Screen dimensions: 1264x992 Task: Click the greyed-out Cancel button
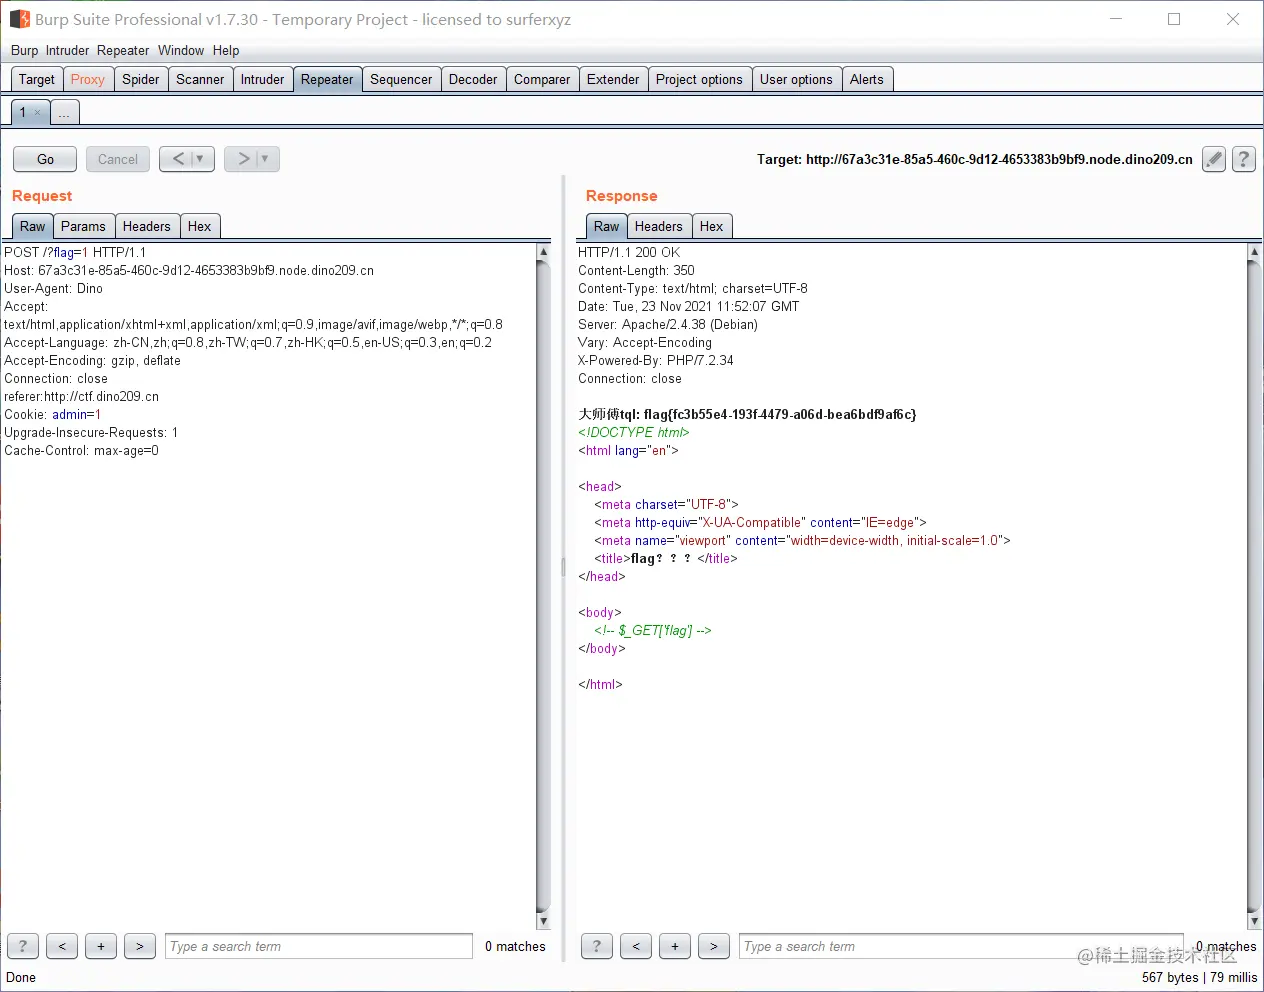pyautogui.click(x=118, y=159)
